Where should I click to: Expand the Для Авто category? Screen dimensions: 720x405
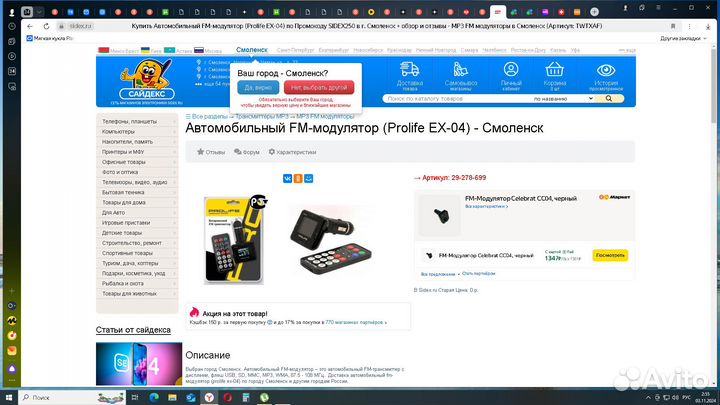coord(137,213)
